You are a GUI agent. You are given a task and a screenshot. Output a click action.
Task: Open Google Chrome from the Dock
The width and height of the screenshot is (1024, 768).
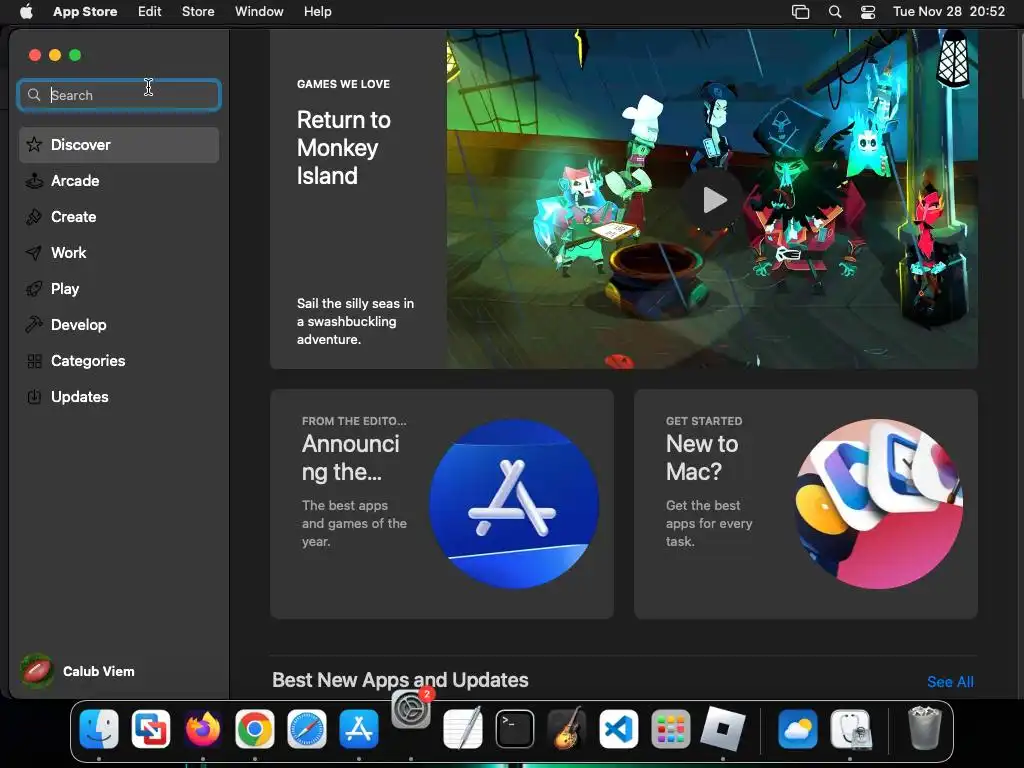point(255,729)
